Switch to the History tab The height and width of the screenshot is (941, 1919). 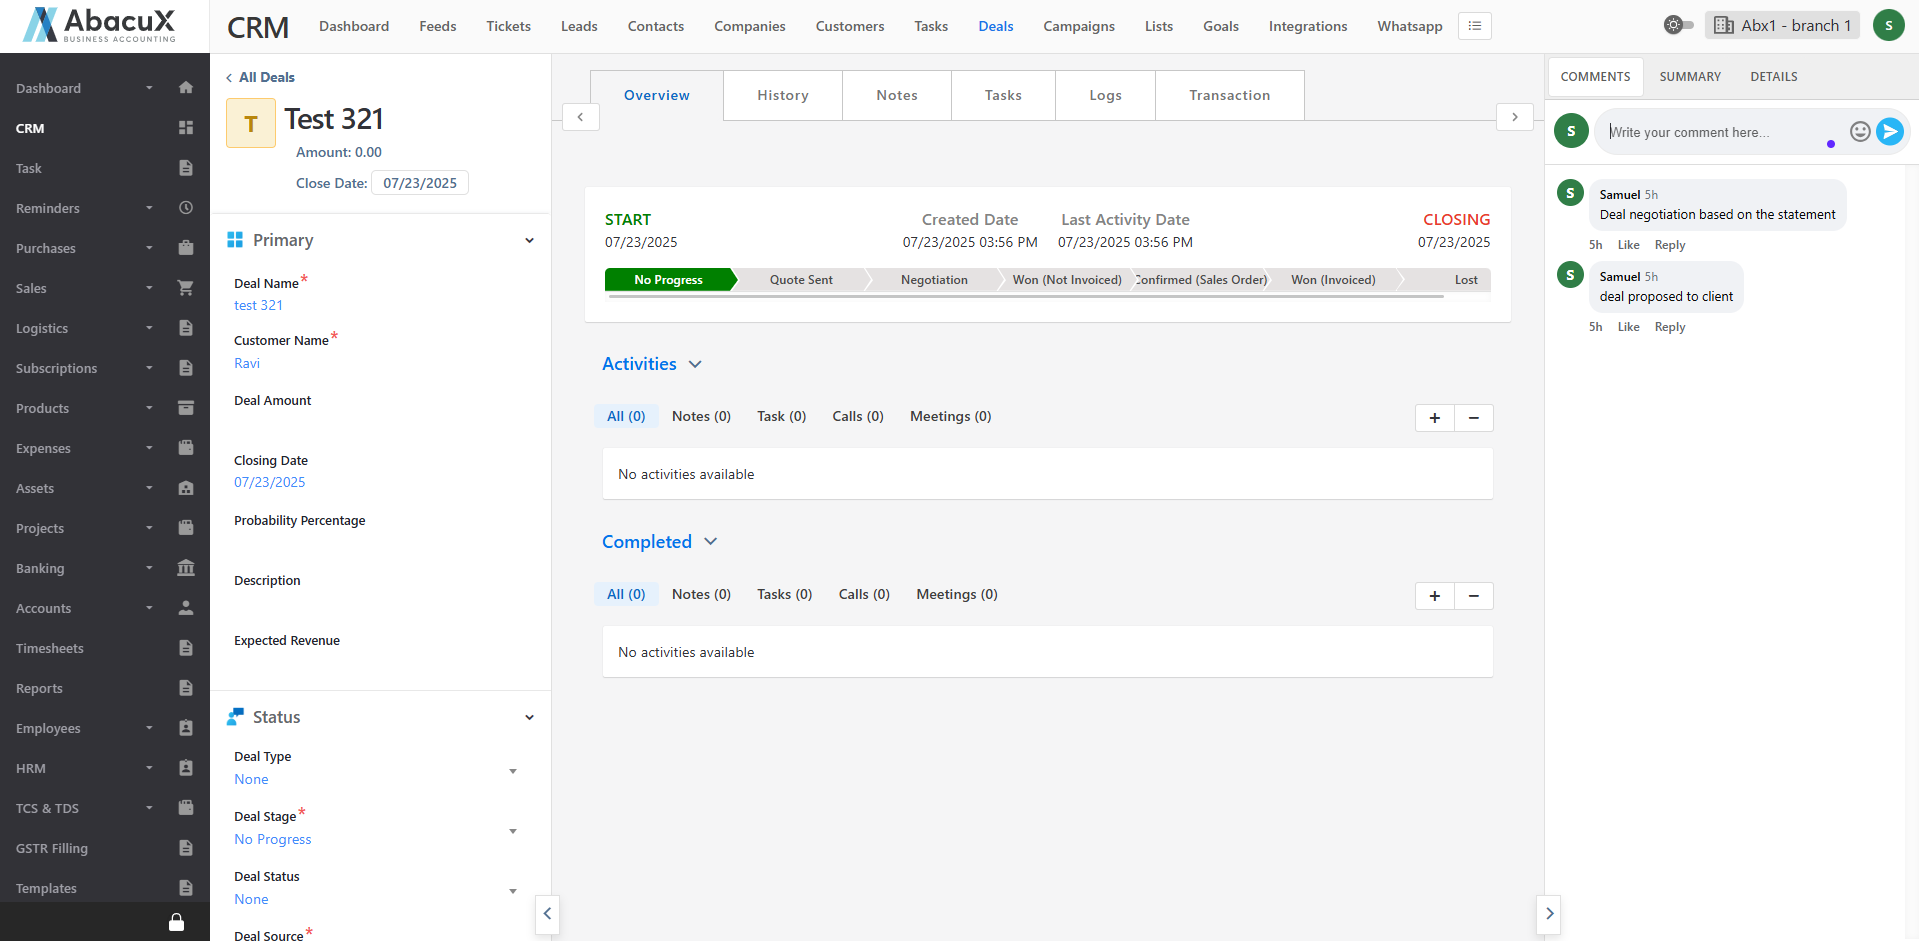pyautogui.click(x=782, y=95)
